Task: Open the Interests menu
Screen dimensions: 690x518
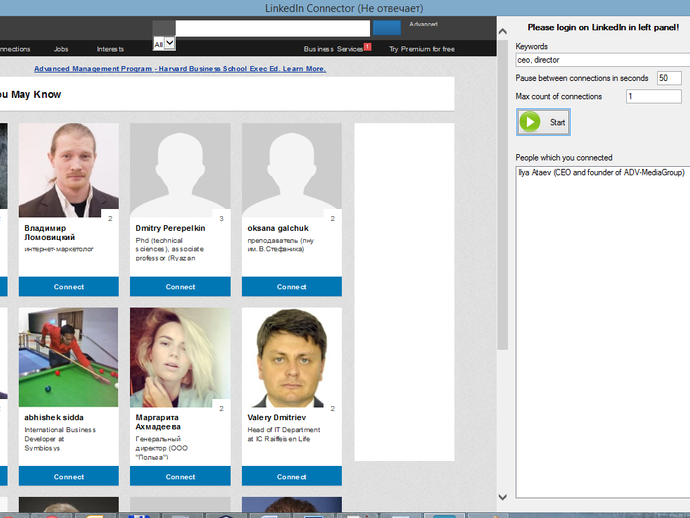Action: tap(110, 49)
